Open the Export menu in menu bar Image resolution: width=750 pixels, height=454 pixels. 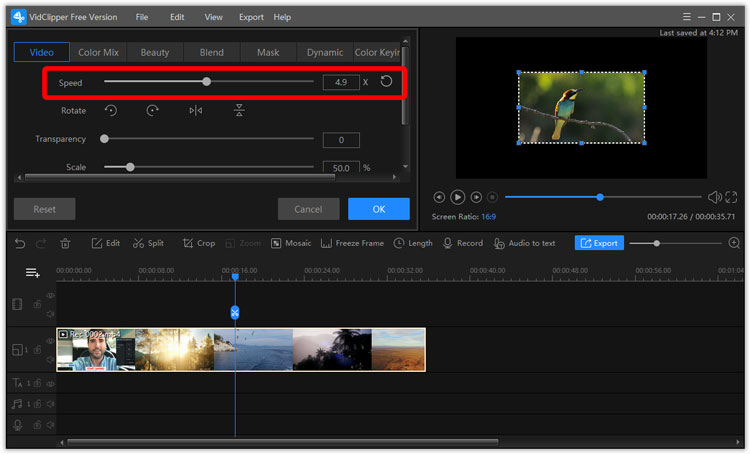[251, 17]
